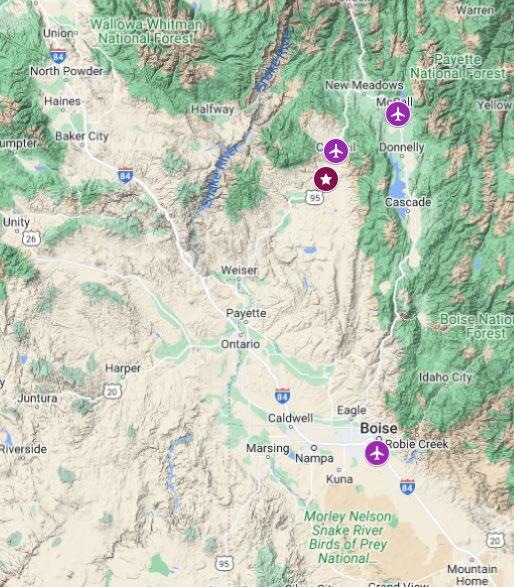
Task: Select the Ontario town label
Action: 240,344
